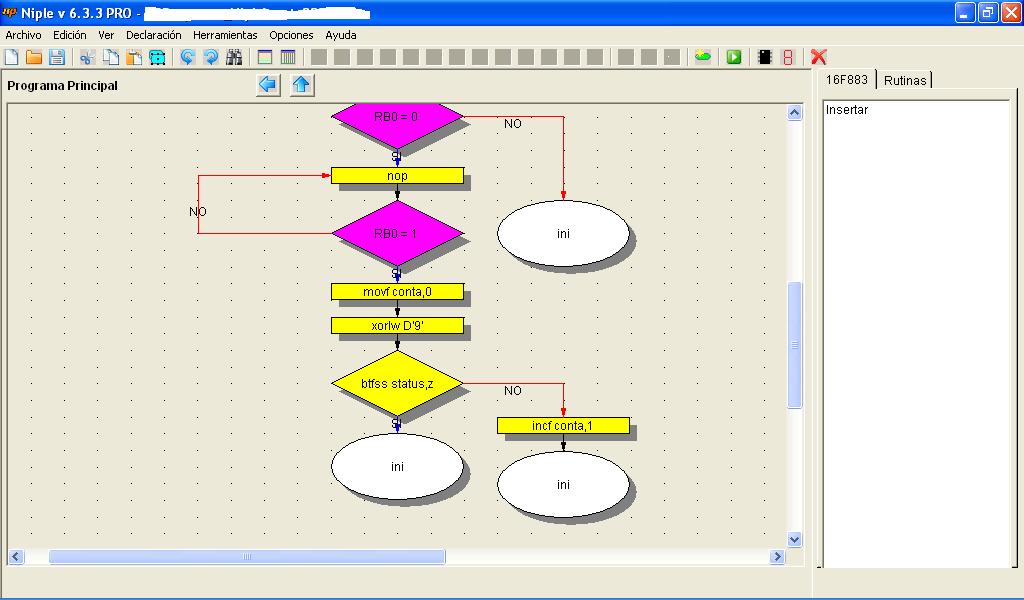The height and width of the screenshot is (600, 1024).
Task: Click the red seven-segment display icon
Action: pos(788,57)
